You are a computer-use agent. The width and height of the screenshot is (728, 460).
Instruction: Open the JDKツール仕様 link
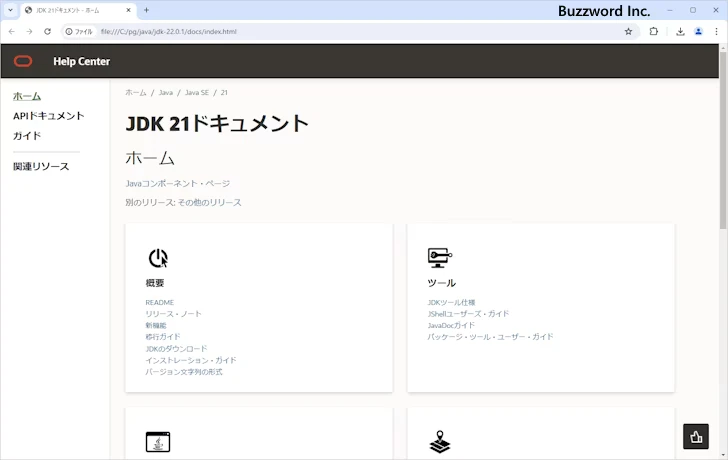tap(451, 302)
